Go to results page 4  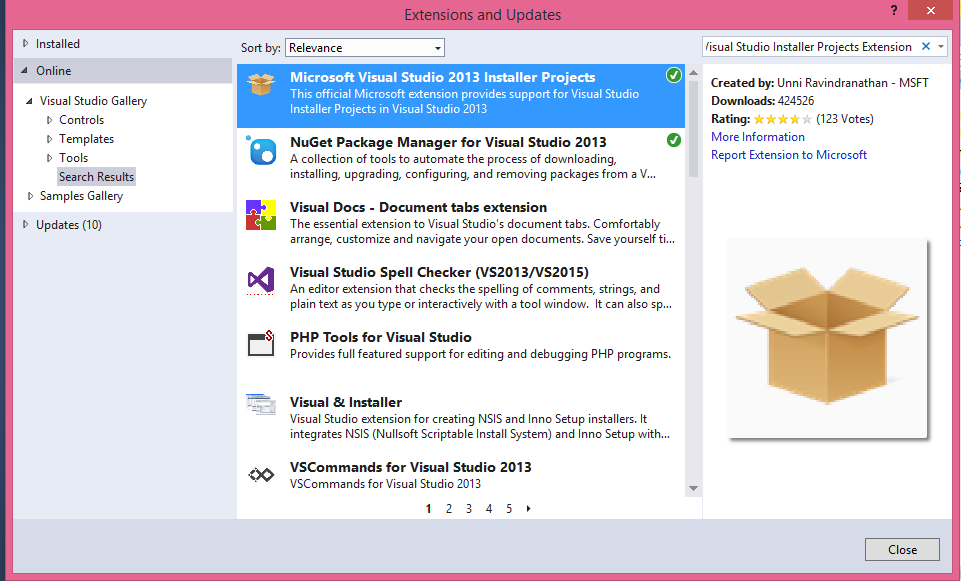tap(489, 509)
